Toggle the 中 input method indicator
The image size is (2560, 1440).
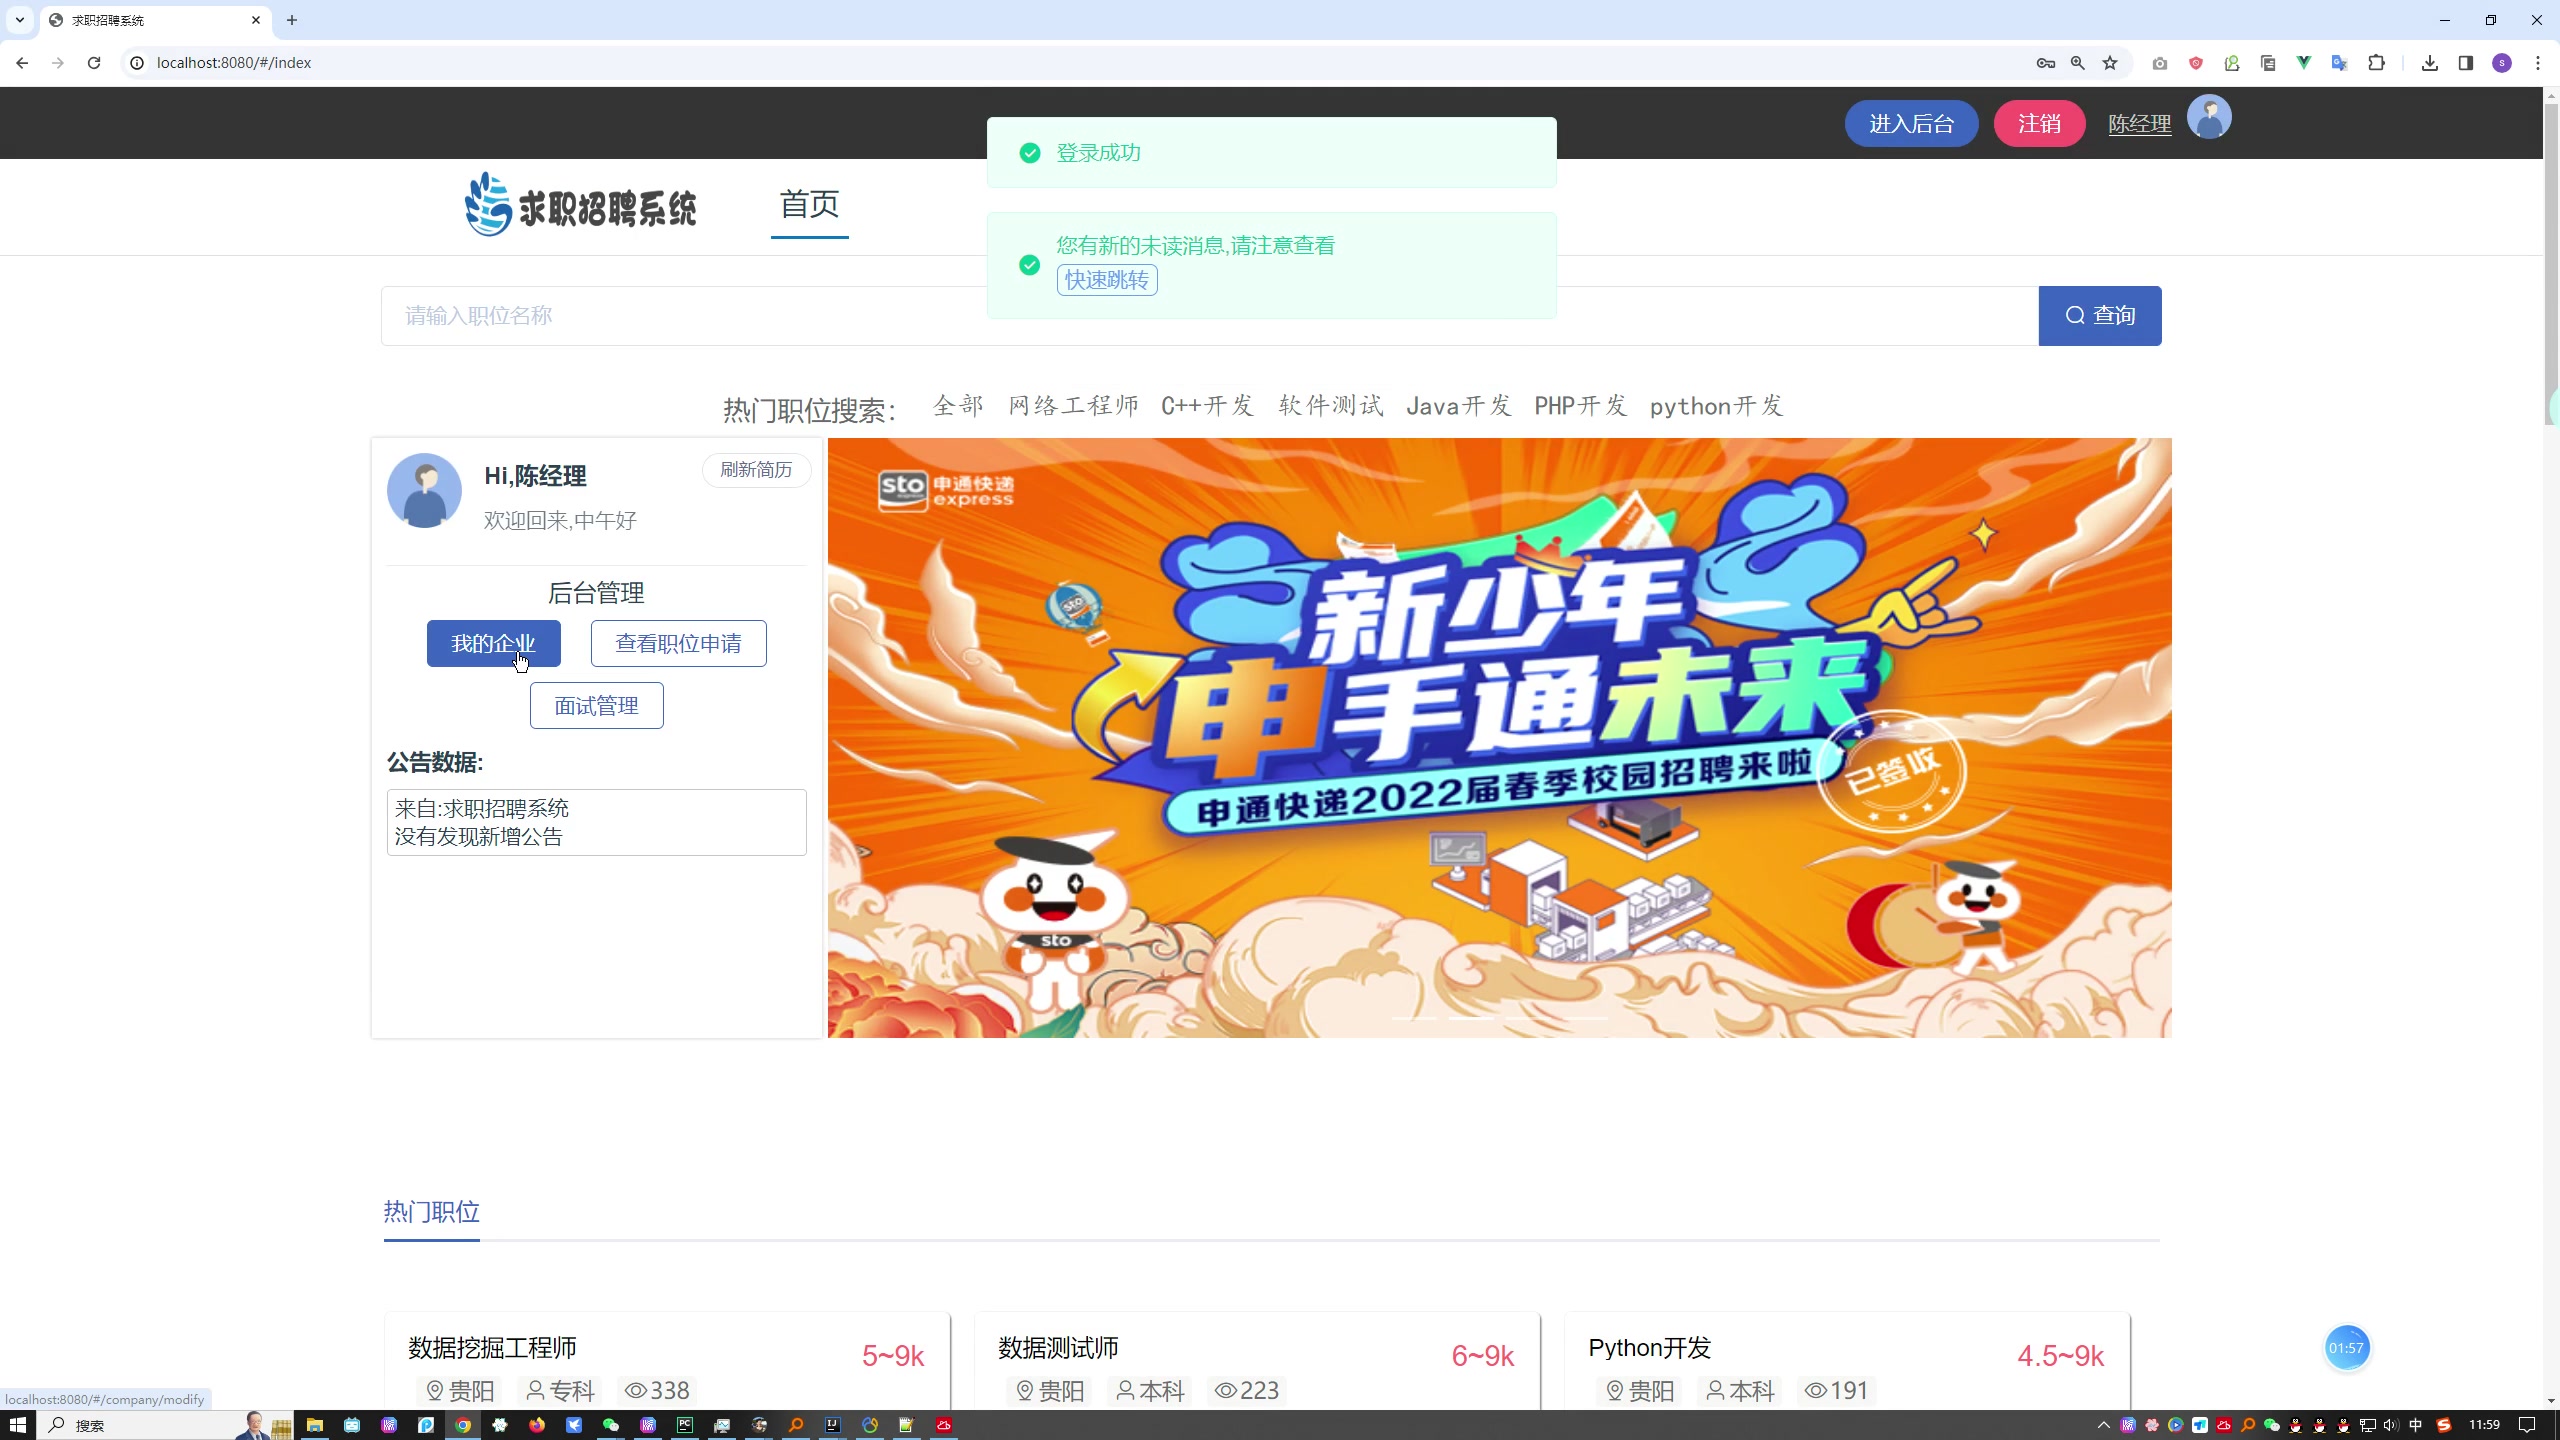(x=2416, y=1425)
